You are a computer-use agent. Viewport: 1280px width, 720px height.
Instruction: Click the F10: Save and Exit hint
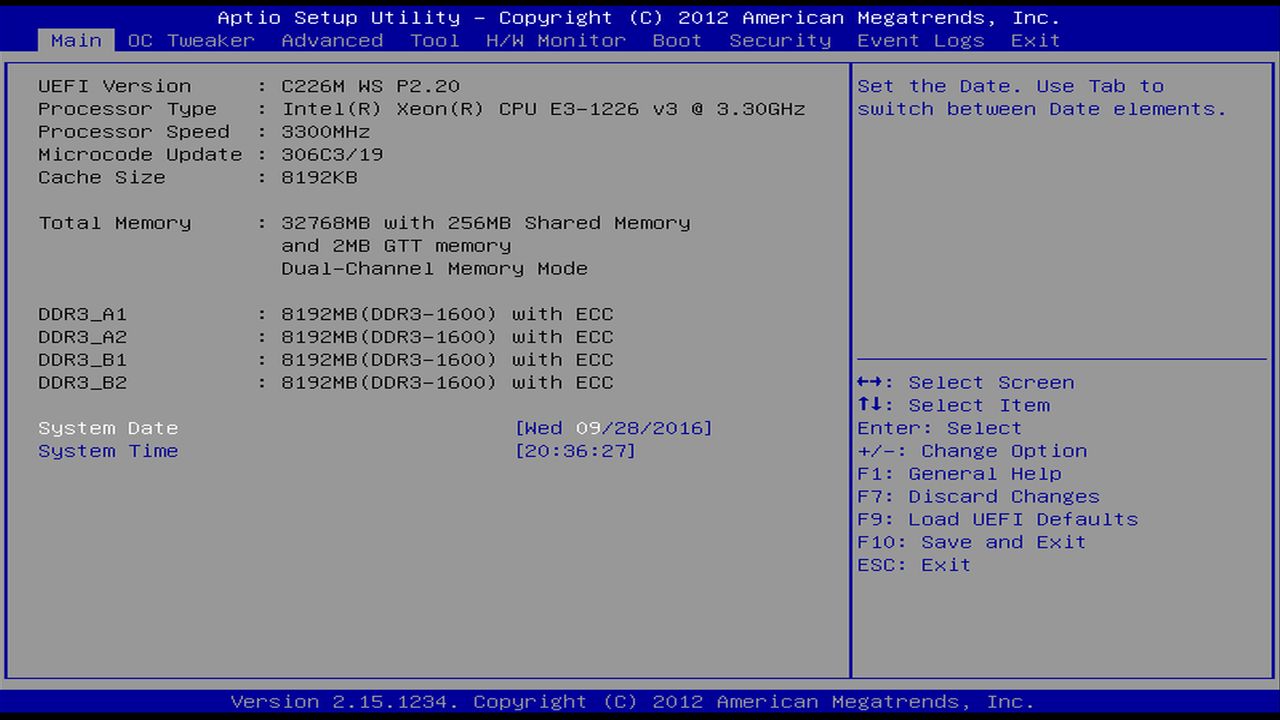click(972, 542)
